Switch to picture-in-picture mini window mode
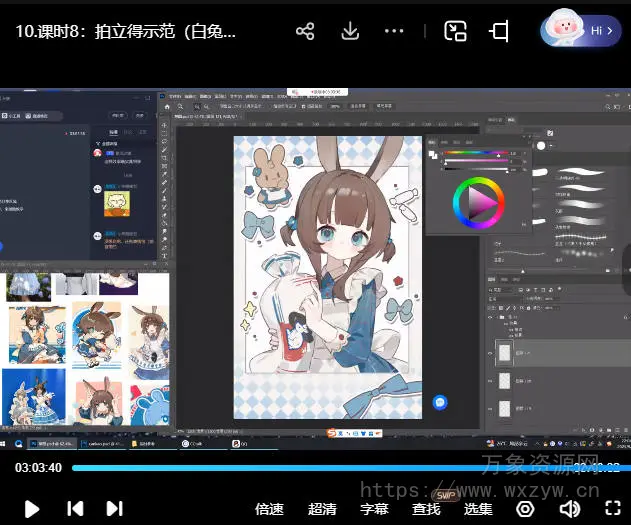The image size is (631, 525). click(456, 31)
